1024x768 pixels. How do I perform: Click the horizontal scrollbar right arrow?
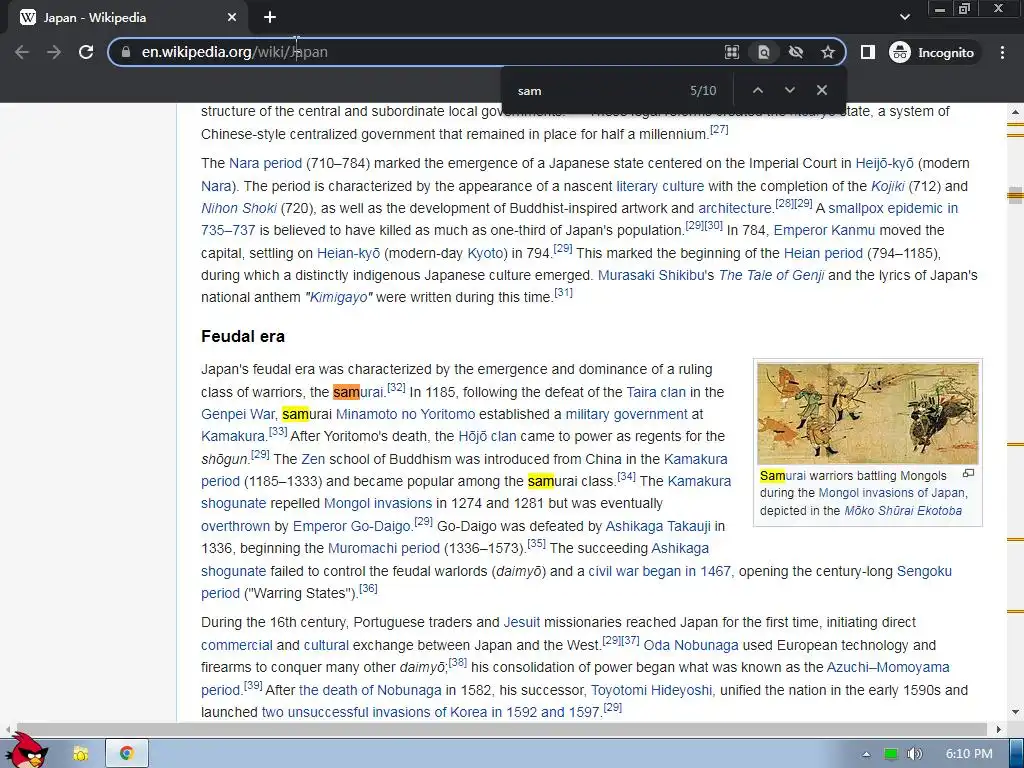(999, 729)
